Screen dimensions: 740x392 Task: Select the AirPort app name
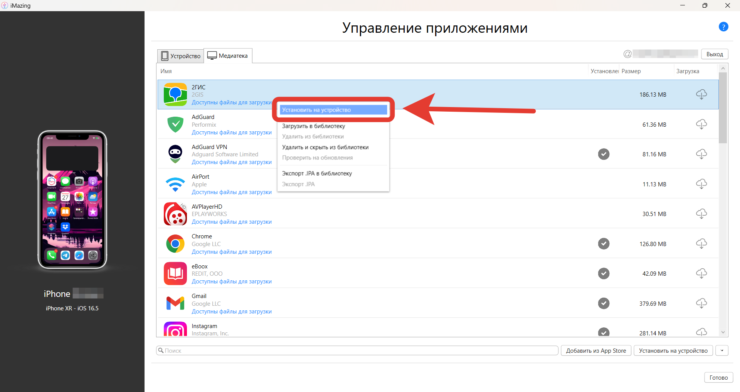point(201,176)
